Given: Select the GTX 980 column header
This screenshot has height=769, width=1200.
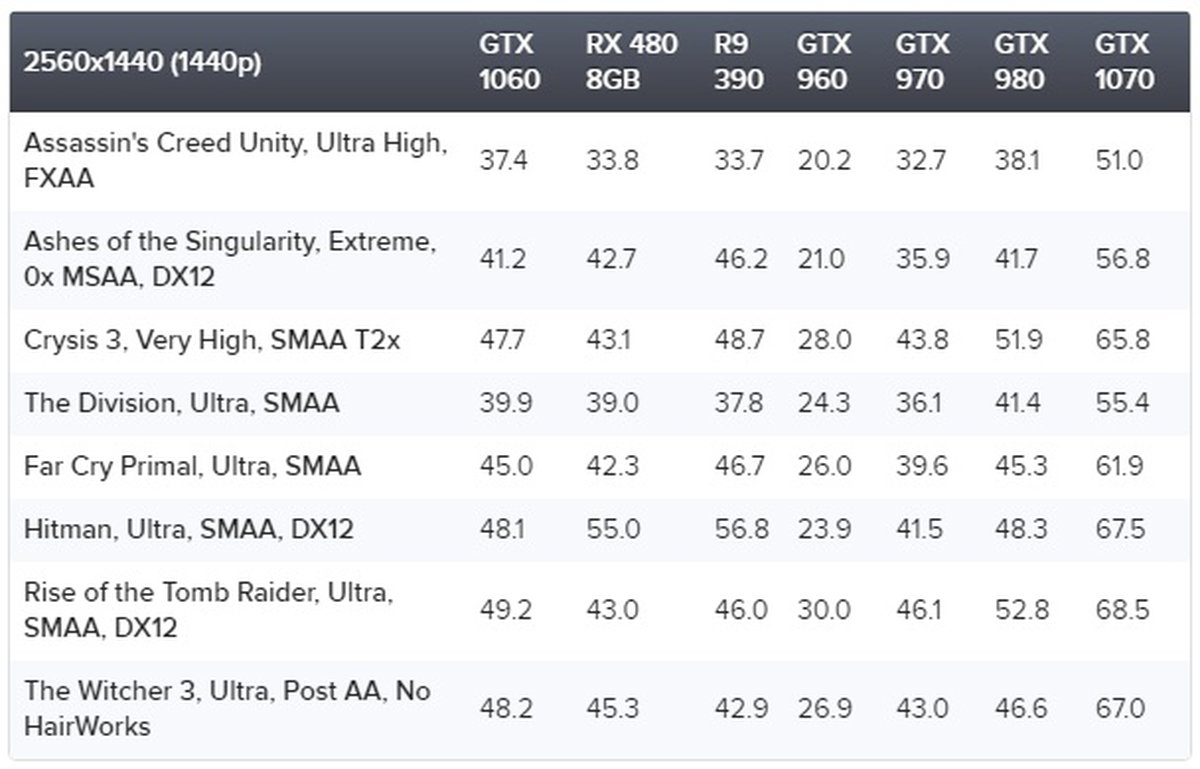Looking at the screenshot, I should point(1021,62).
